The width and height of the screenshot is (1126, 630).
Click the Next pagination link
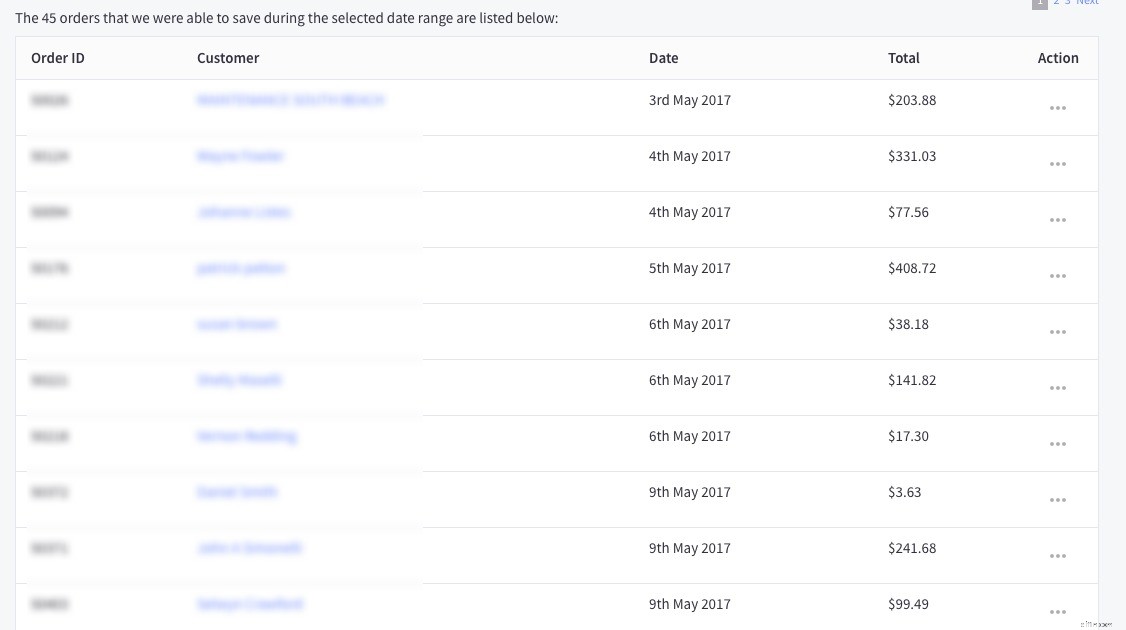(1087, 3)
